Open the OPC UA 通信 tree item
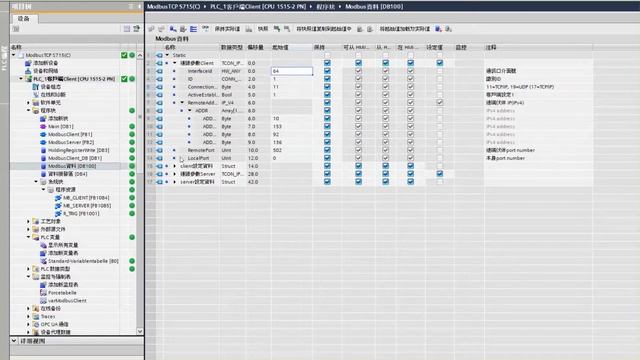This screenshot has height=360, width=640. tap(54, 324)
